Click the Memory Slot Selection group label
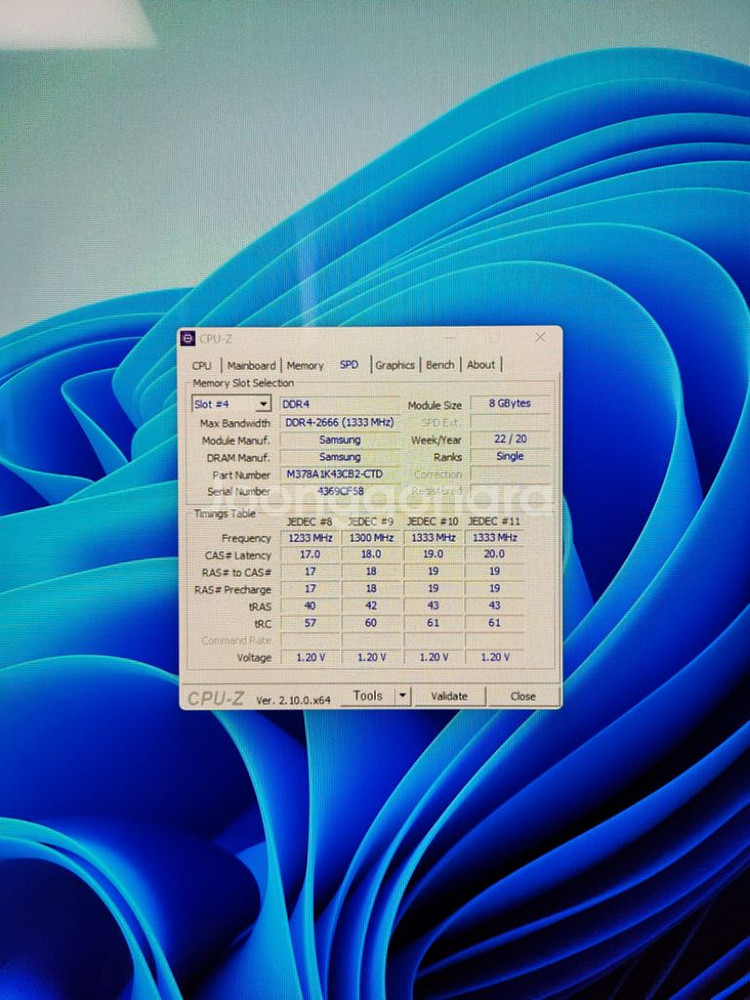The width and height of the screenshot is (750, 1000). coord(244,383)
